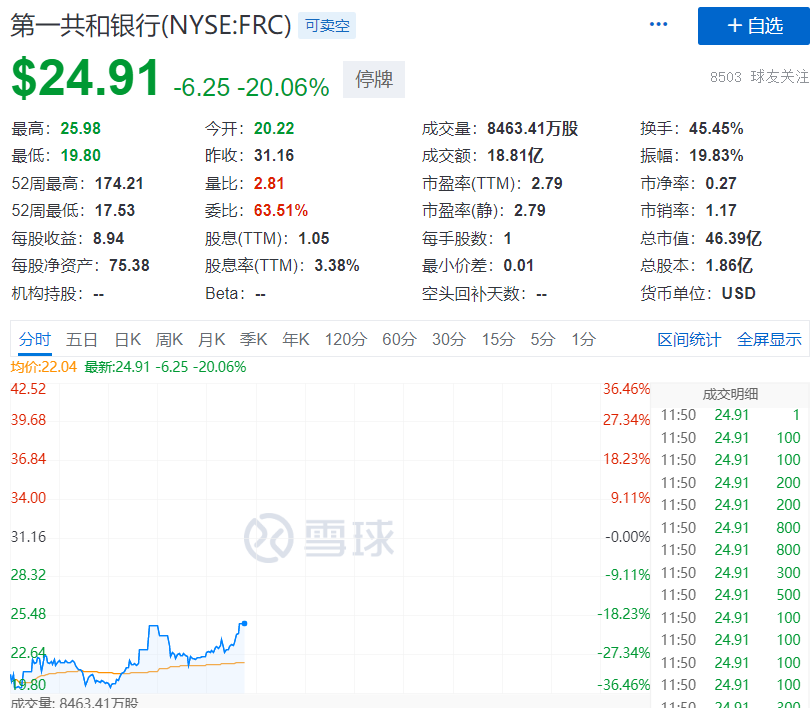Click the 每股收益 value 8.94

click(108, 238)
